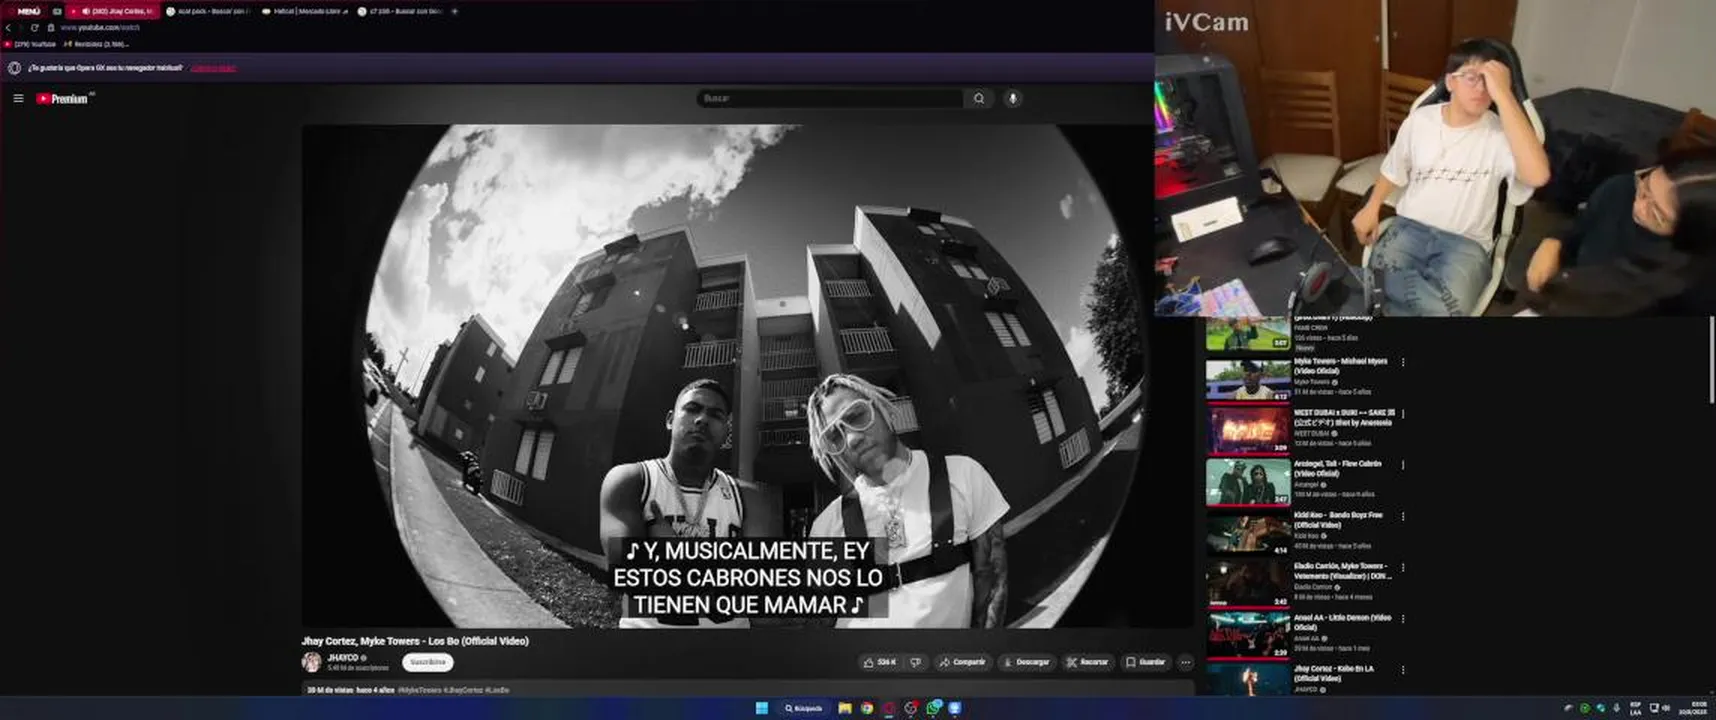Open the YouTube bookmark in bookmarks bar
The height and width of the screenshot is (720, 1716).
pyautogui.click(x=30, y=44)
